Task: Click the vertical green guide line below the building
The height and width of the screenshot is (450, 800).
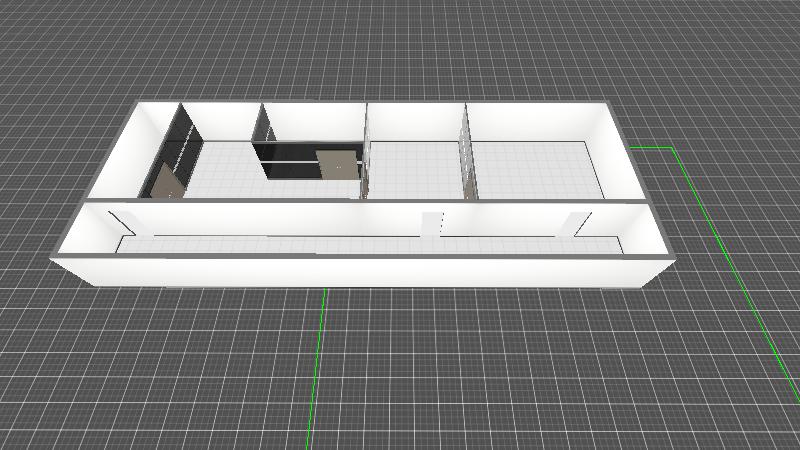Action: tap(318, 370)
